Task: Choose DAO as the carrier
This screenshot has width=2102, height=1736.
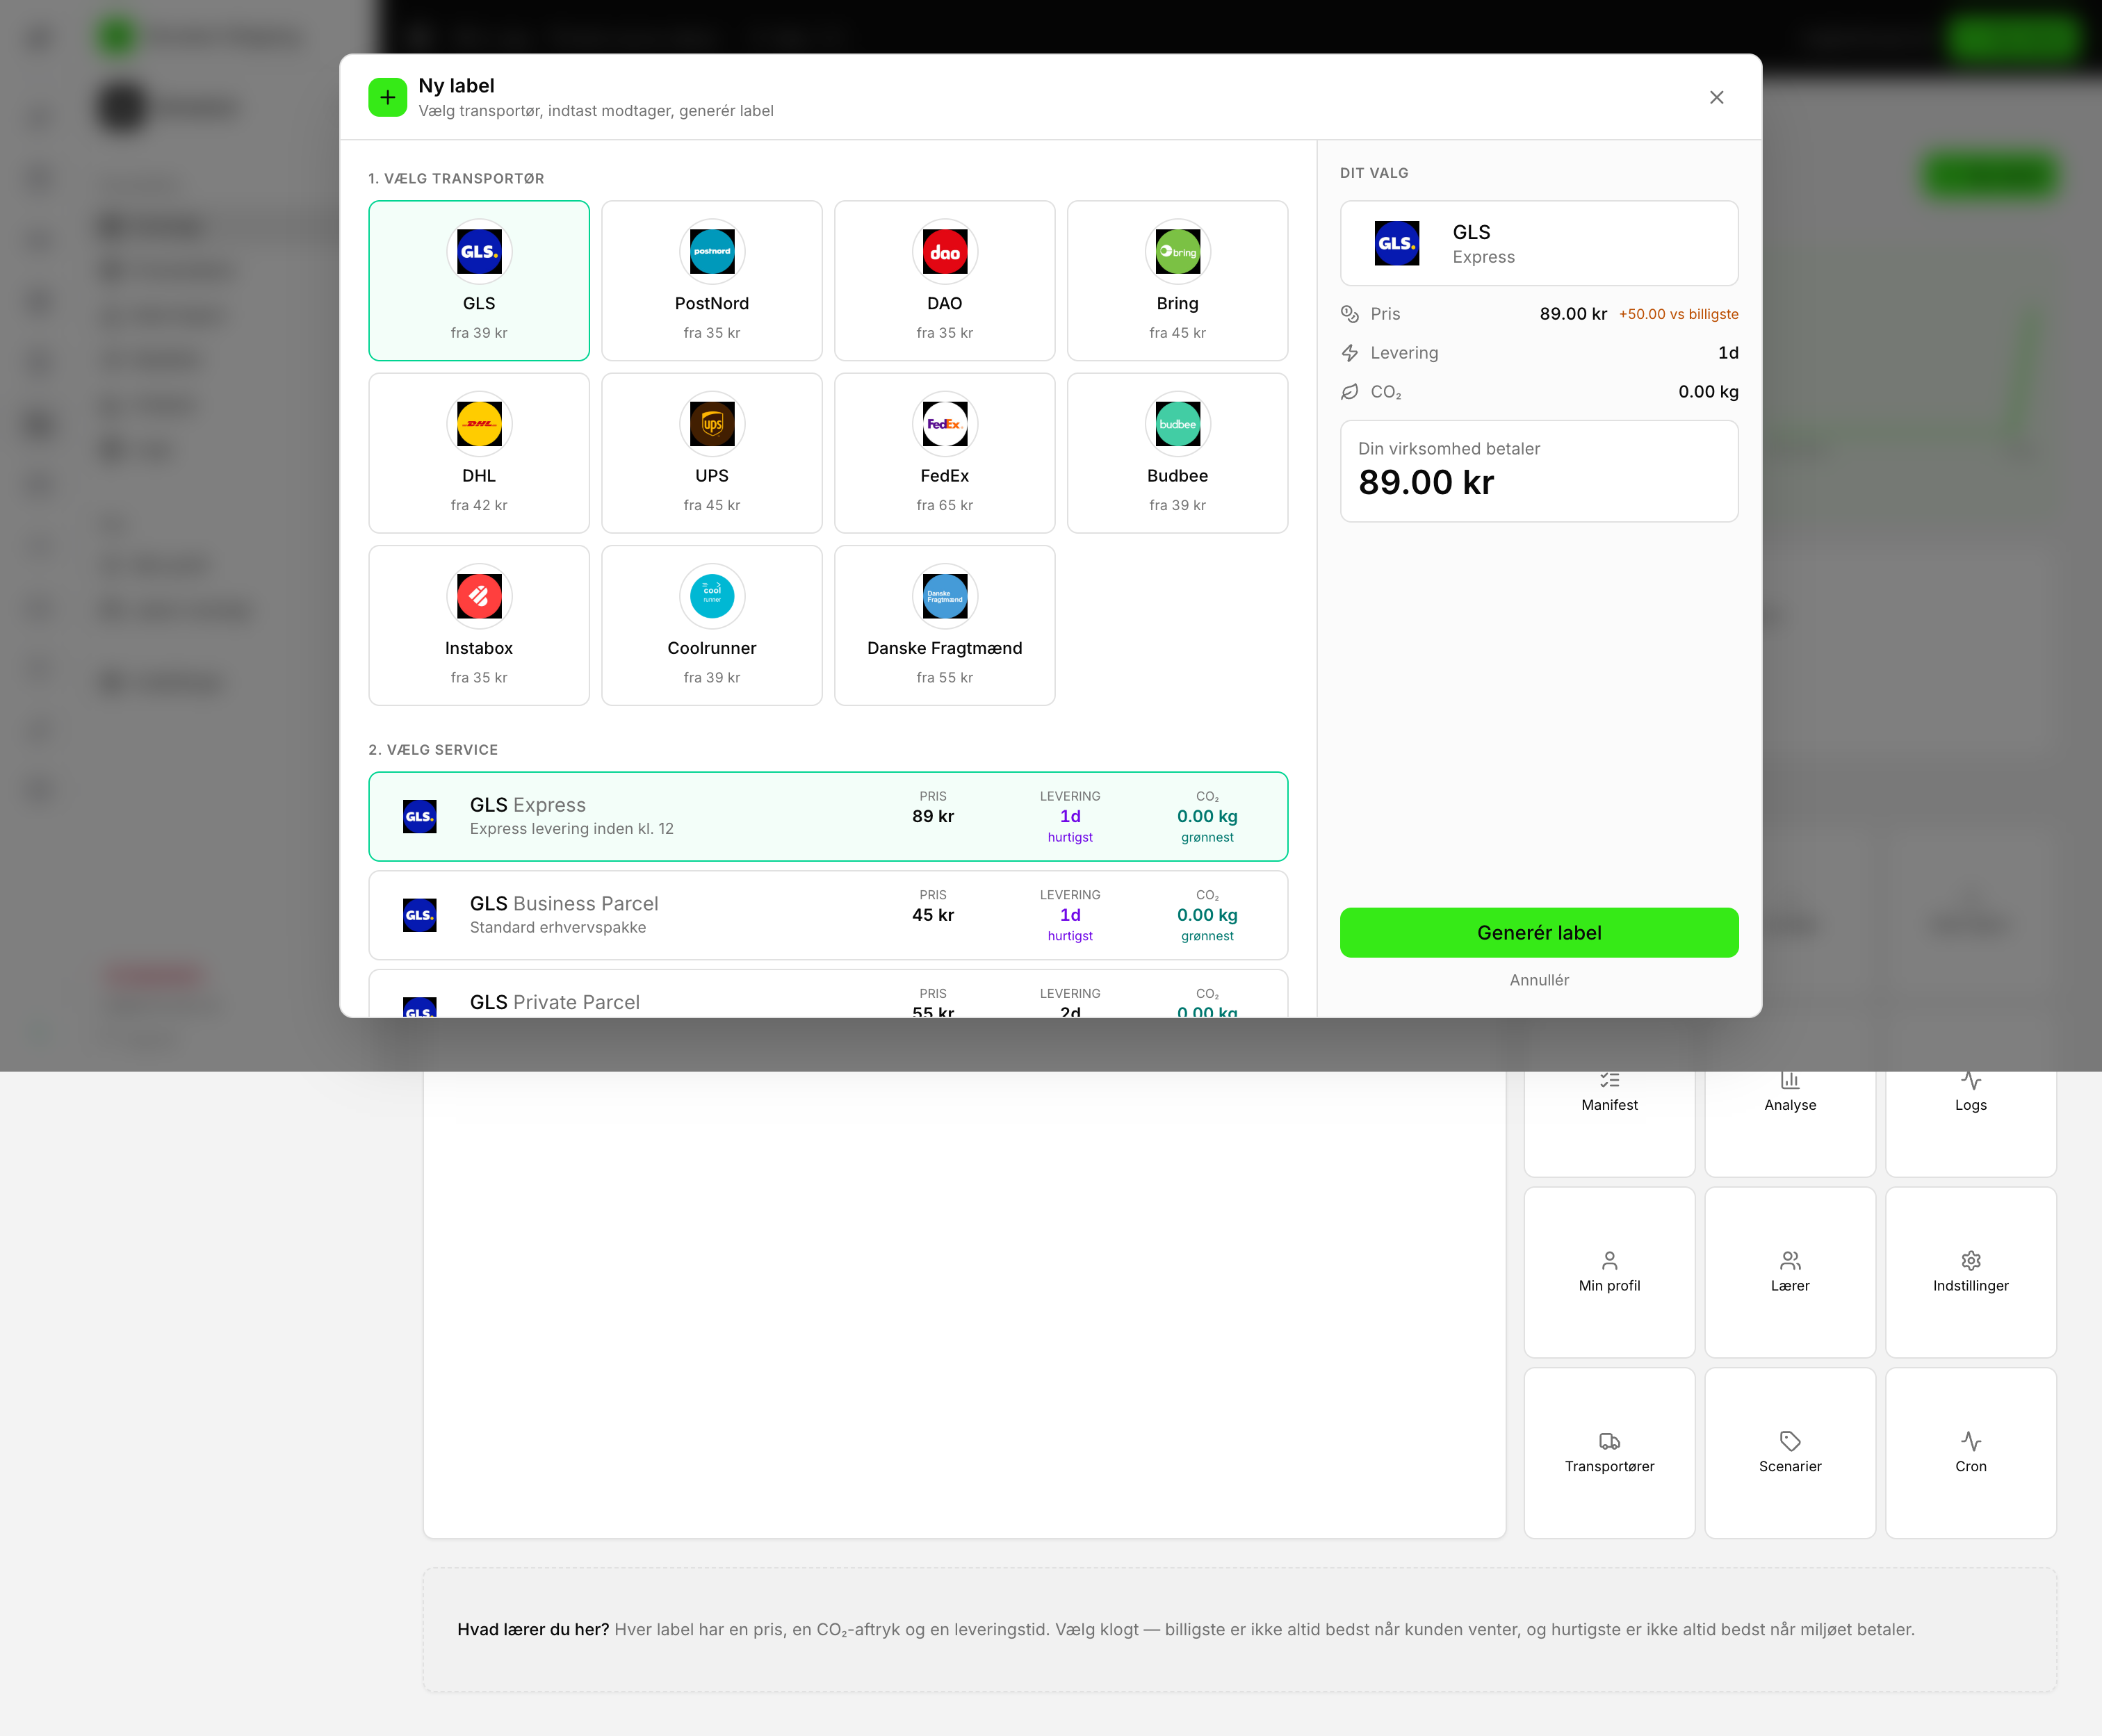Action: pyautogui.click(x=945, y=280)
